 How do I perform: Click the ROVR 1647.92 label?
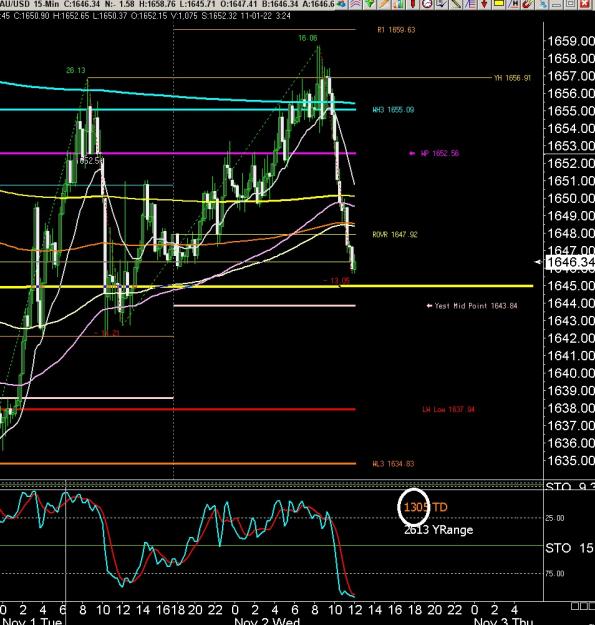tap(395, 234)
